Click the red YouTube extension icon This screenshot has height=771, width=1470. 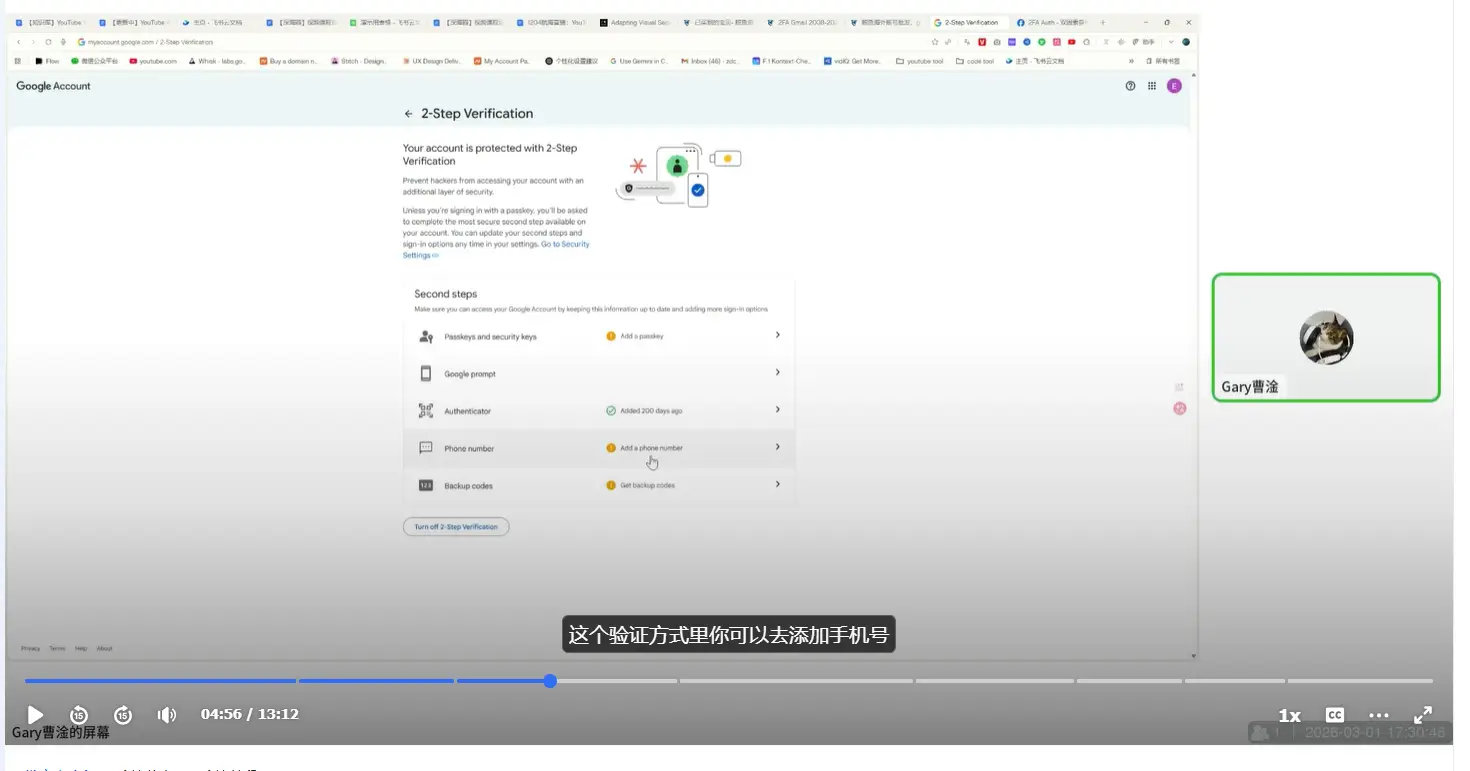[x=1072, y=42]
